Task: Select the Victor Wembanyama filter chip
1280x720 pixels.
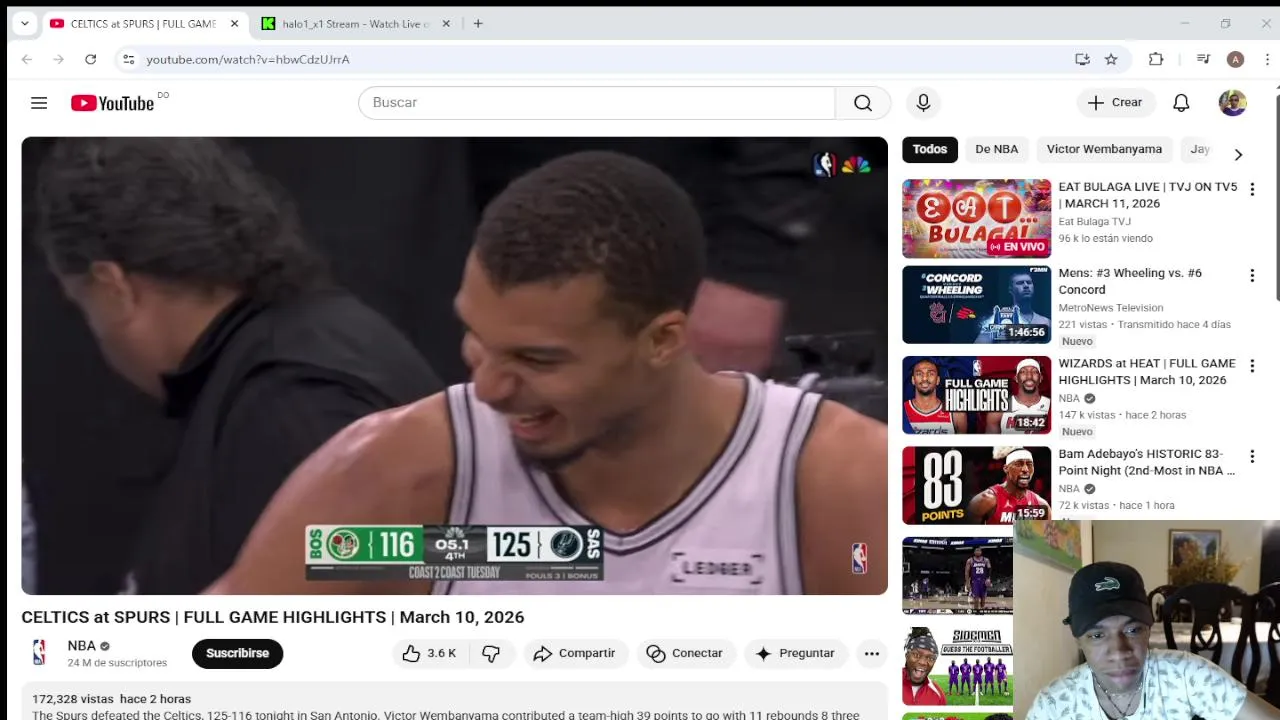Action: (x=1104, y=149)
